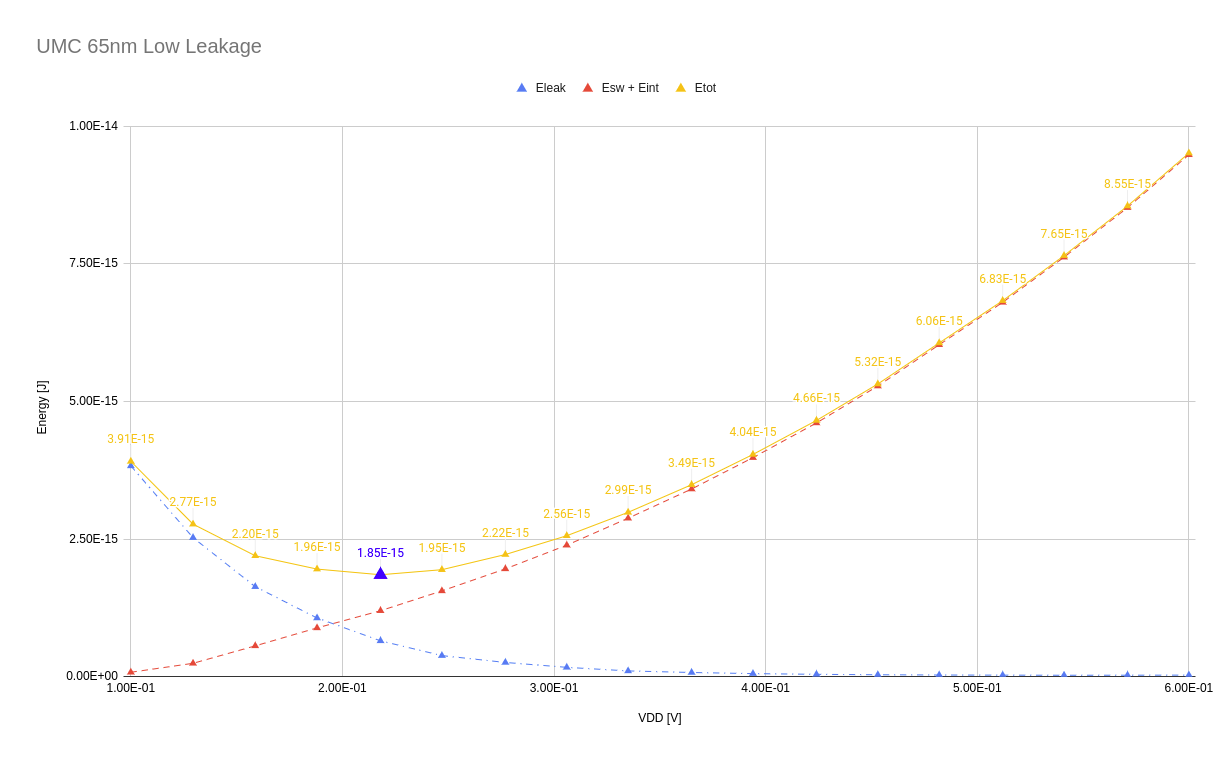Select the Etot legend text

point(705,88)
